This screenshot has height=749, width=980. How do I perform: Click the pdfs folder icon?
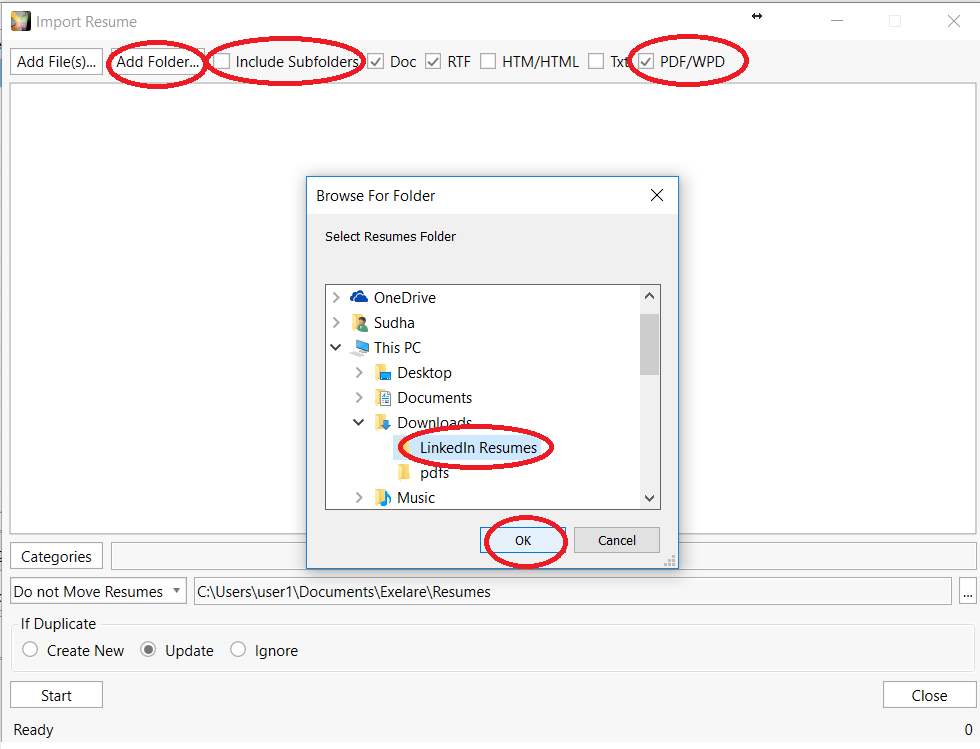coord(405,472)
